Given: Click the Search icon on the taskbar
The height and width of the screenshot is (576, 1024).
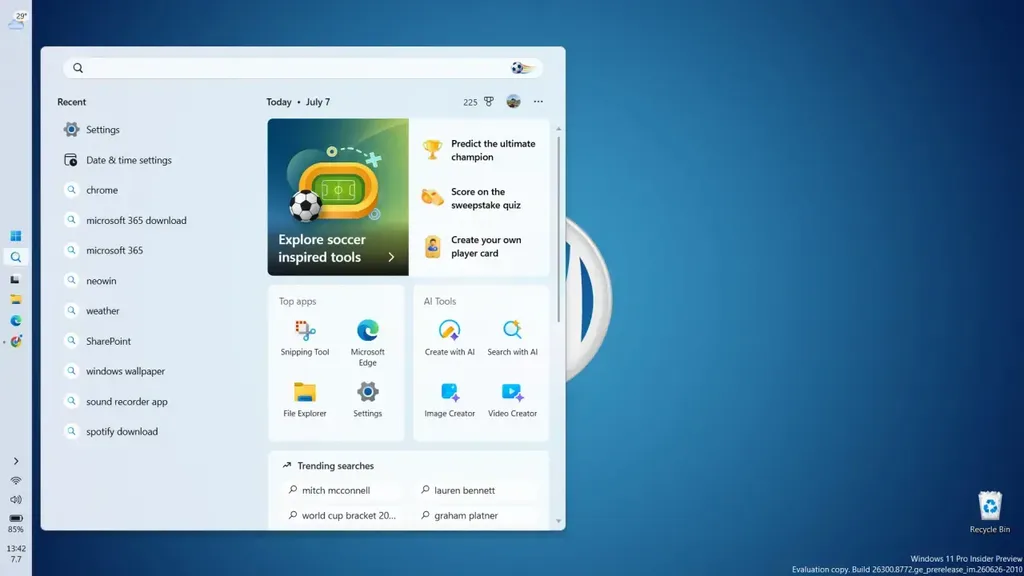Looking at the screenshot, I should pos(16,257).
